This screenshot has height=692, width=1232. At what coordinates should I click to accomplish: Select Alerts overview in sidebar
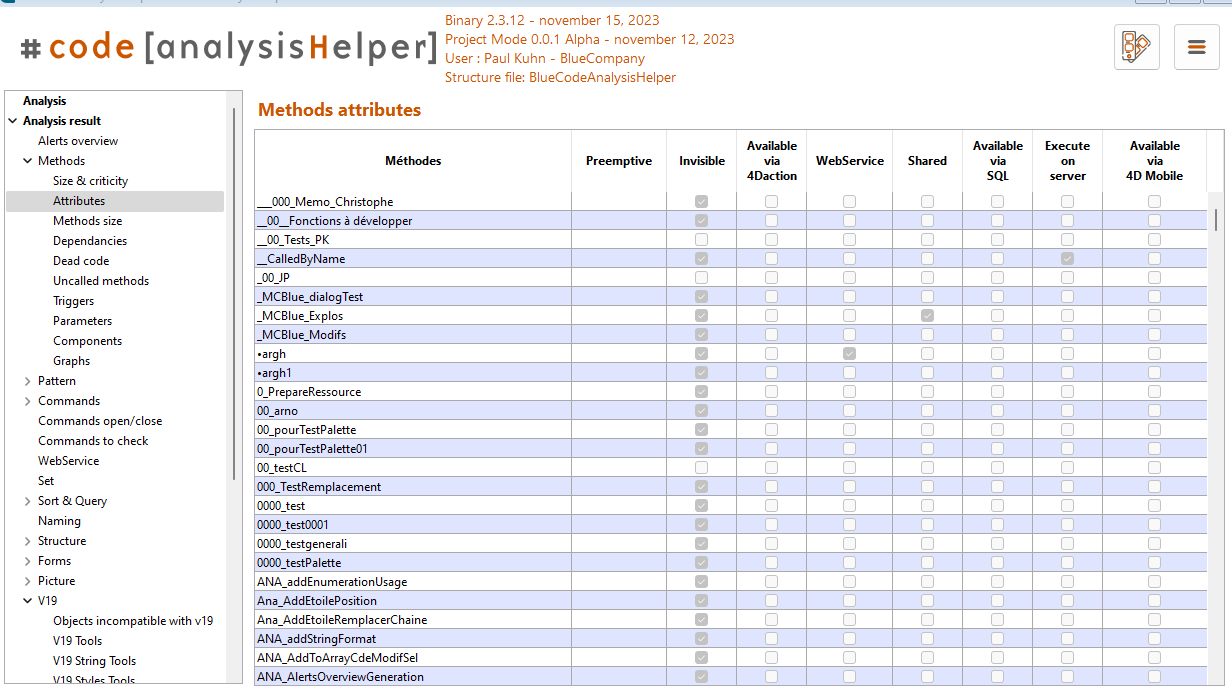coord(78,141)
